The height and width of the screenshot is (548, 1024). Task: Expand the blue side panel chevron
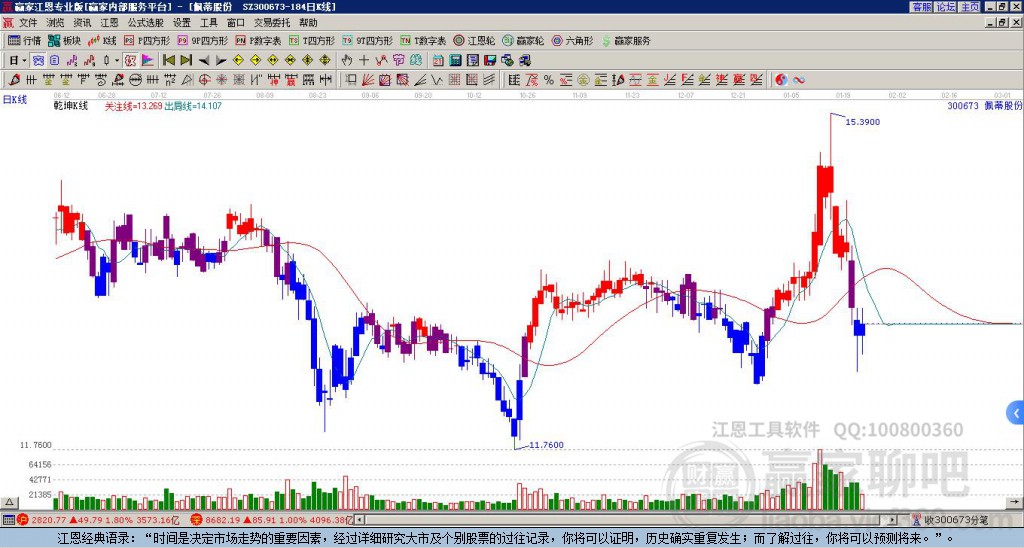(1016, 413)
